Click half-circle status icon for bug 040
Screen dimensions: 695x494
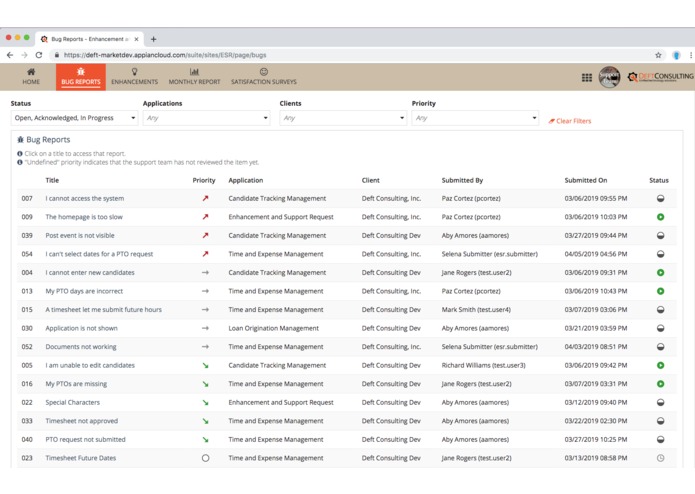pos(660,440)
